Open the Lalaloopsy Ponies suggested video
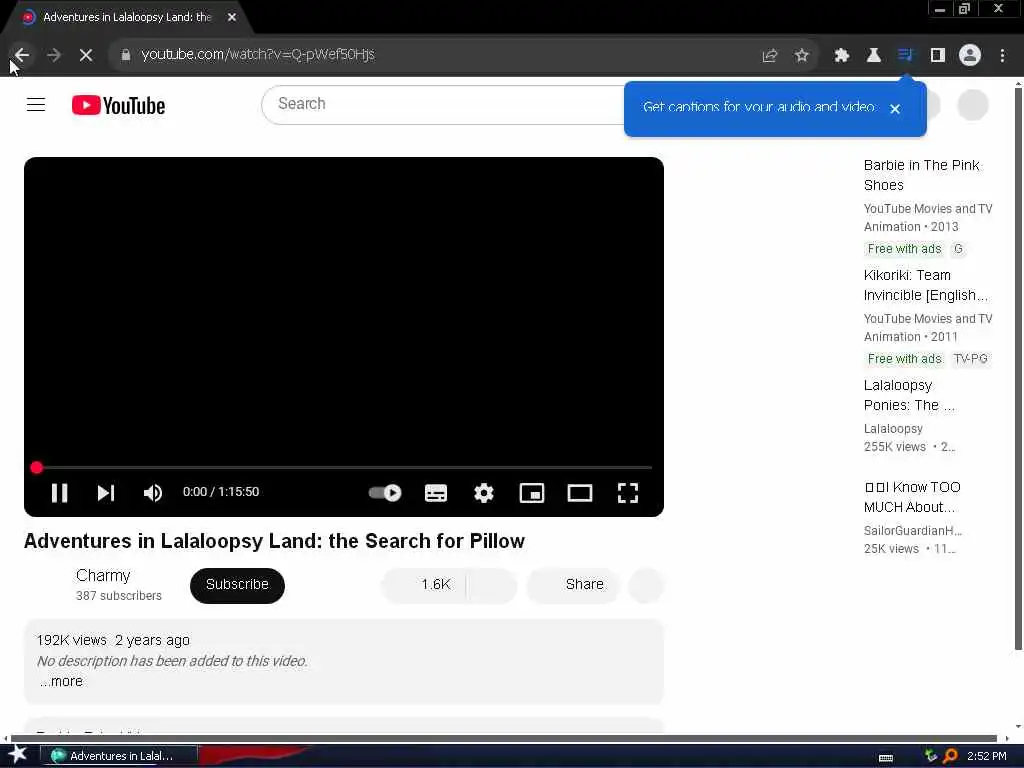The image size is (1024, 768). click(x=908, y=395)
